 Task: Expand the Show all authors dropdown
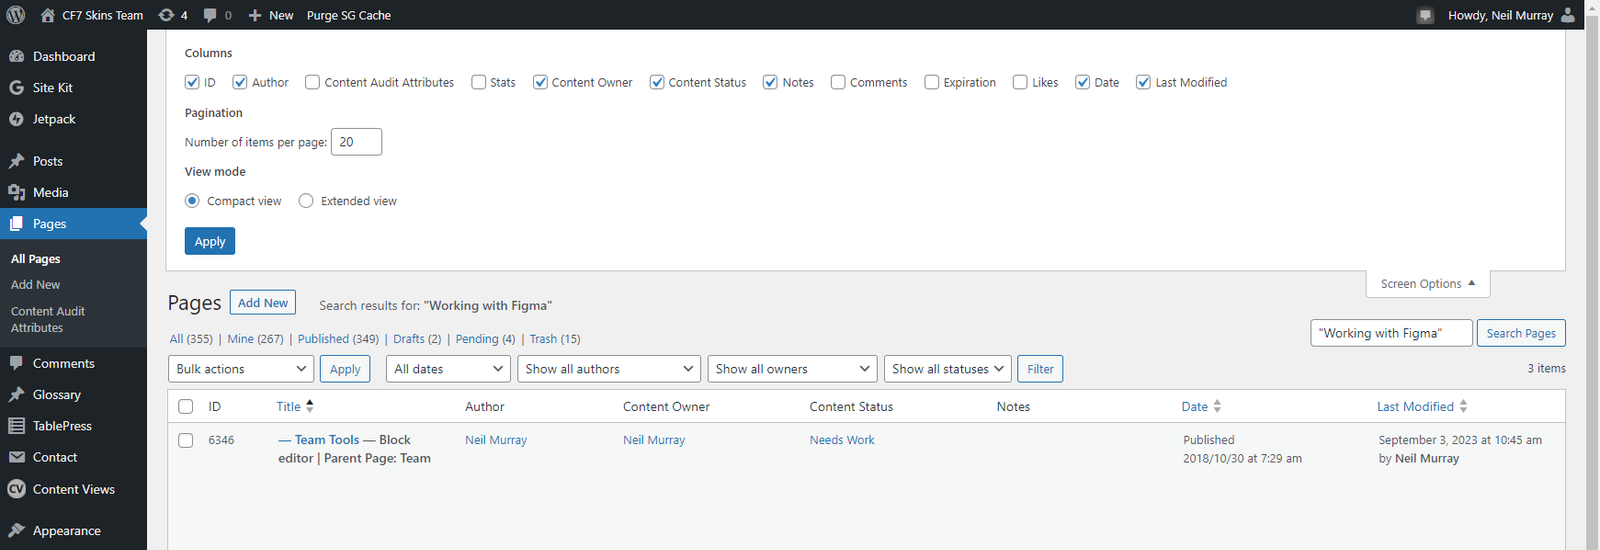point(609,369)
